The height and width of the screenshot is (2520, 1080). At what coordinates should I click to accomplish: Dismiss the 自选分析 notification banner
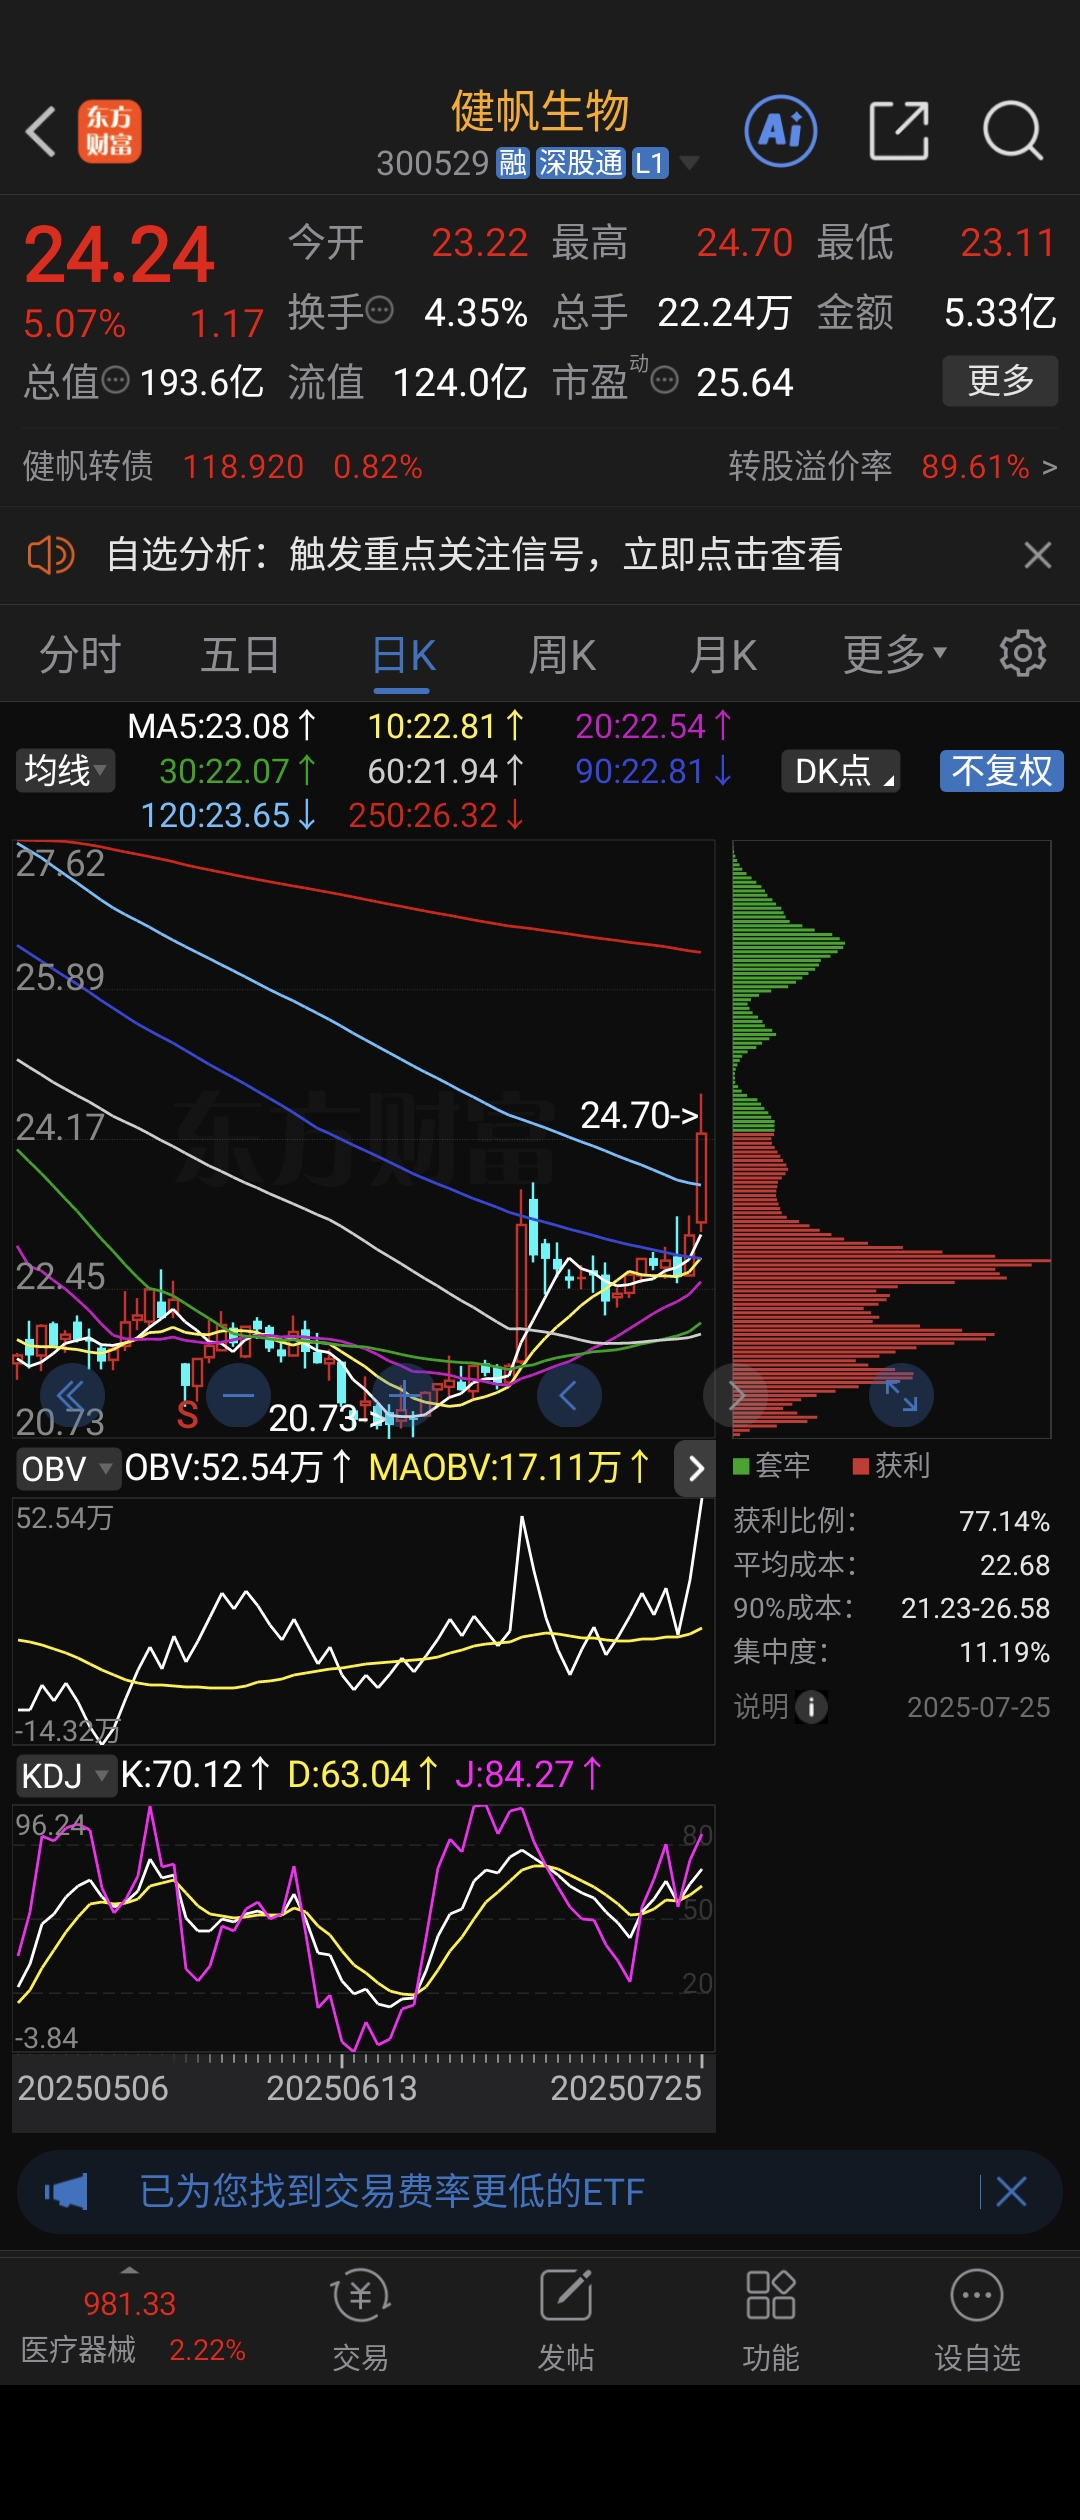tap(1038, 554)
